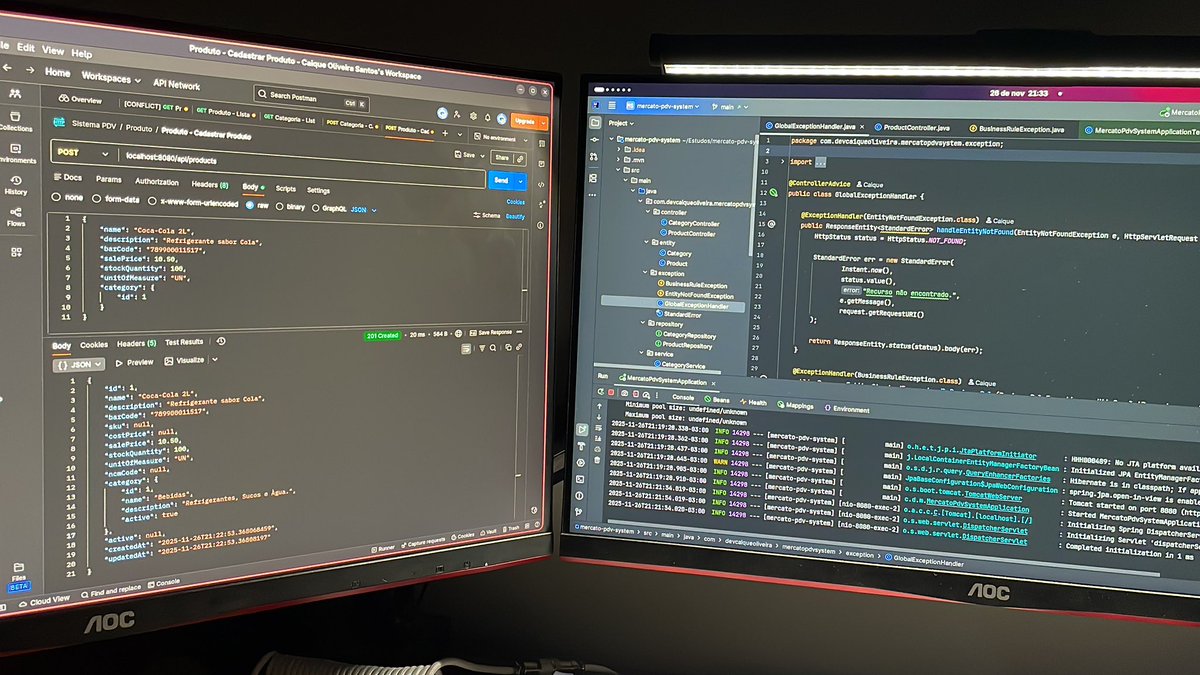Open the Edit menu in Postman
The width and height of the screenshot is (1200, 675).
[26, 47]
